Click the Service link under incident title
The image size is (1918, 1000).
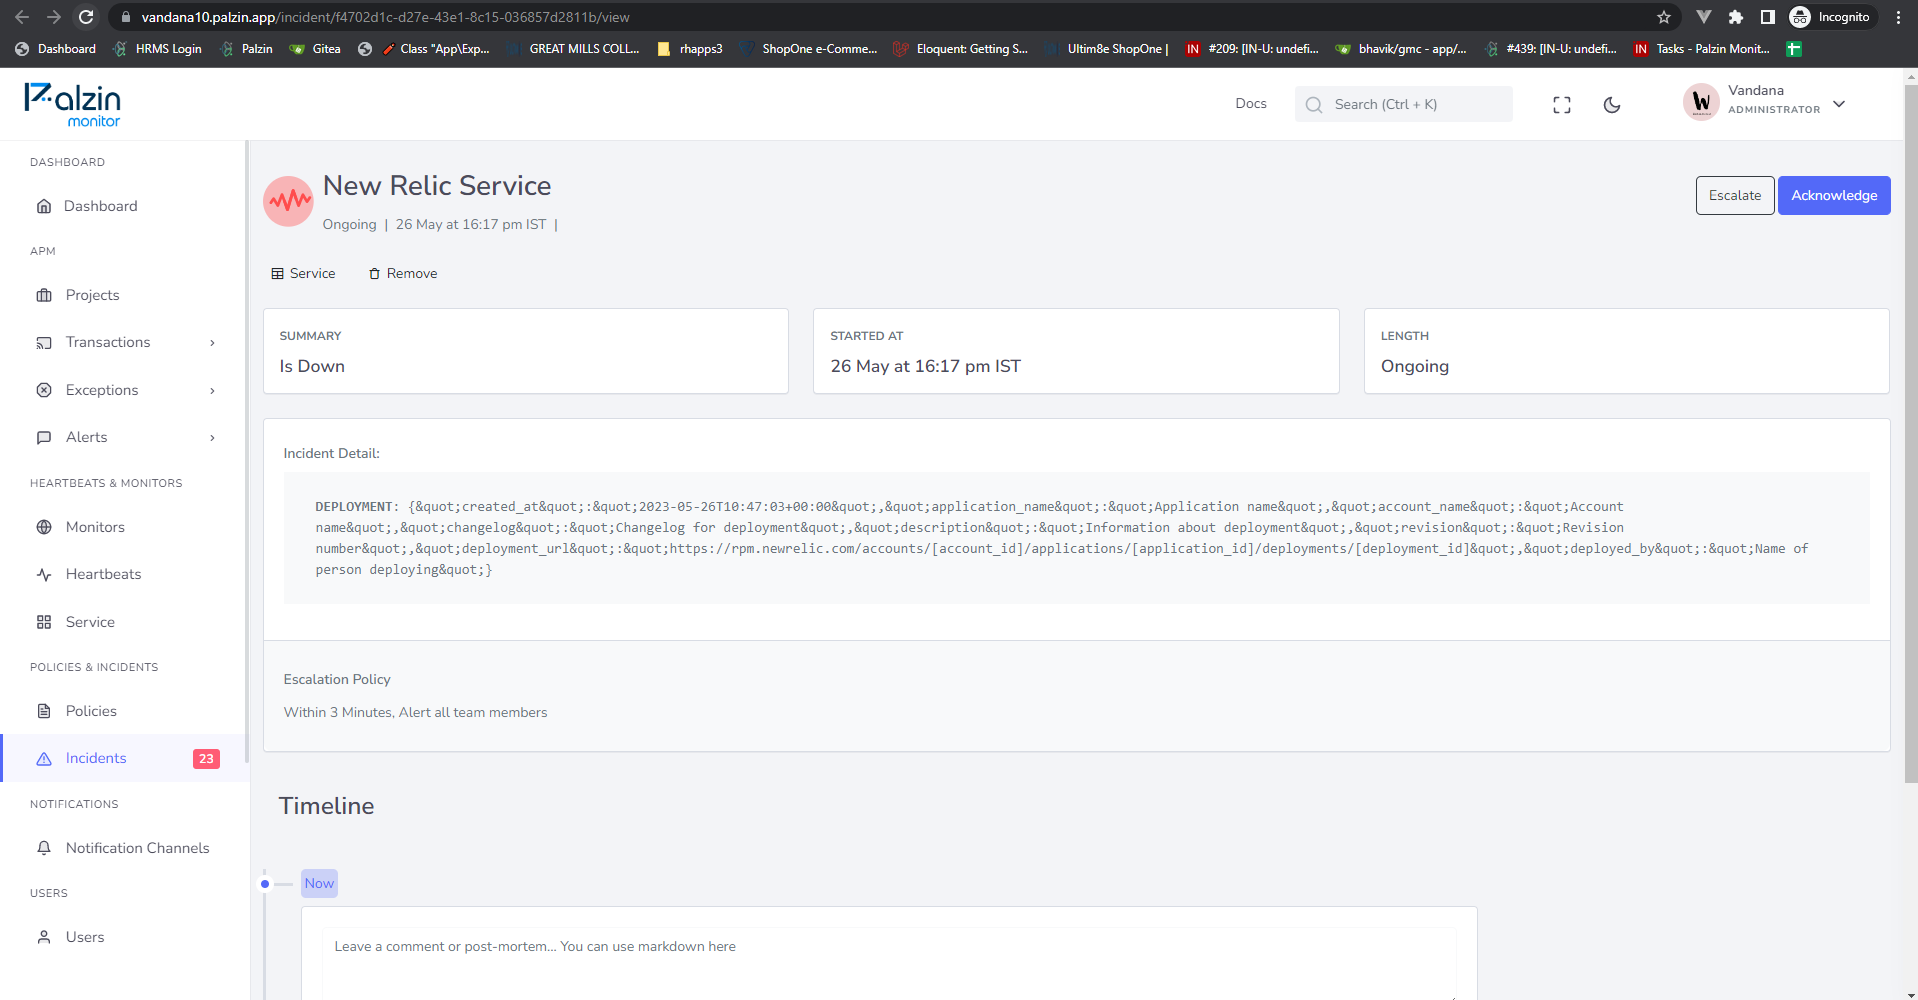pos(303,274)
